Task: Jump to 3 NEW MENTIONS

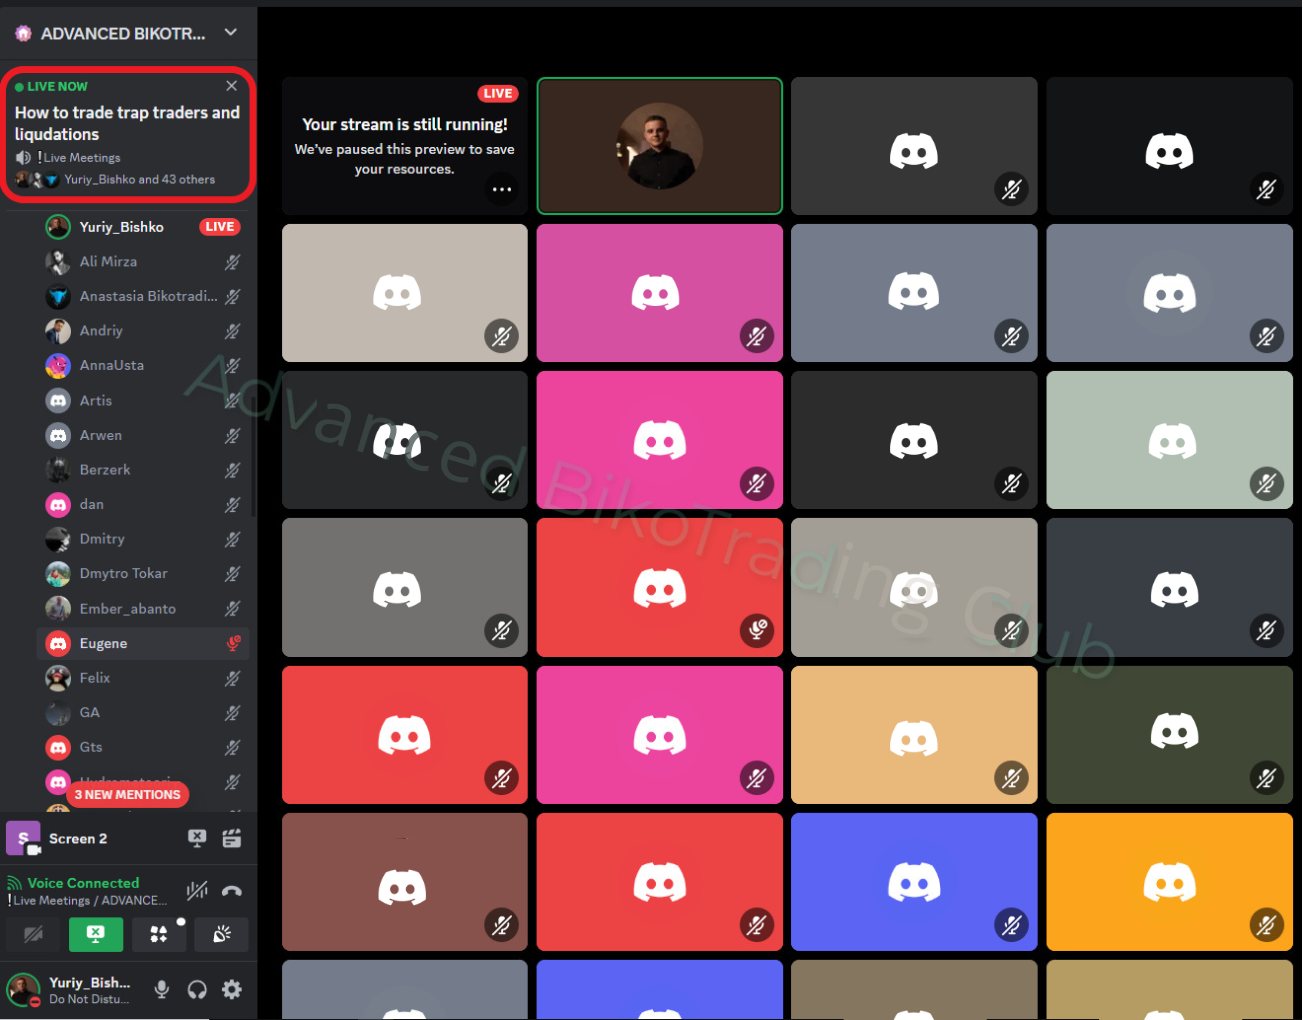Action: [127, 795]
